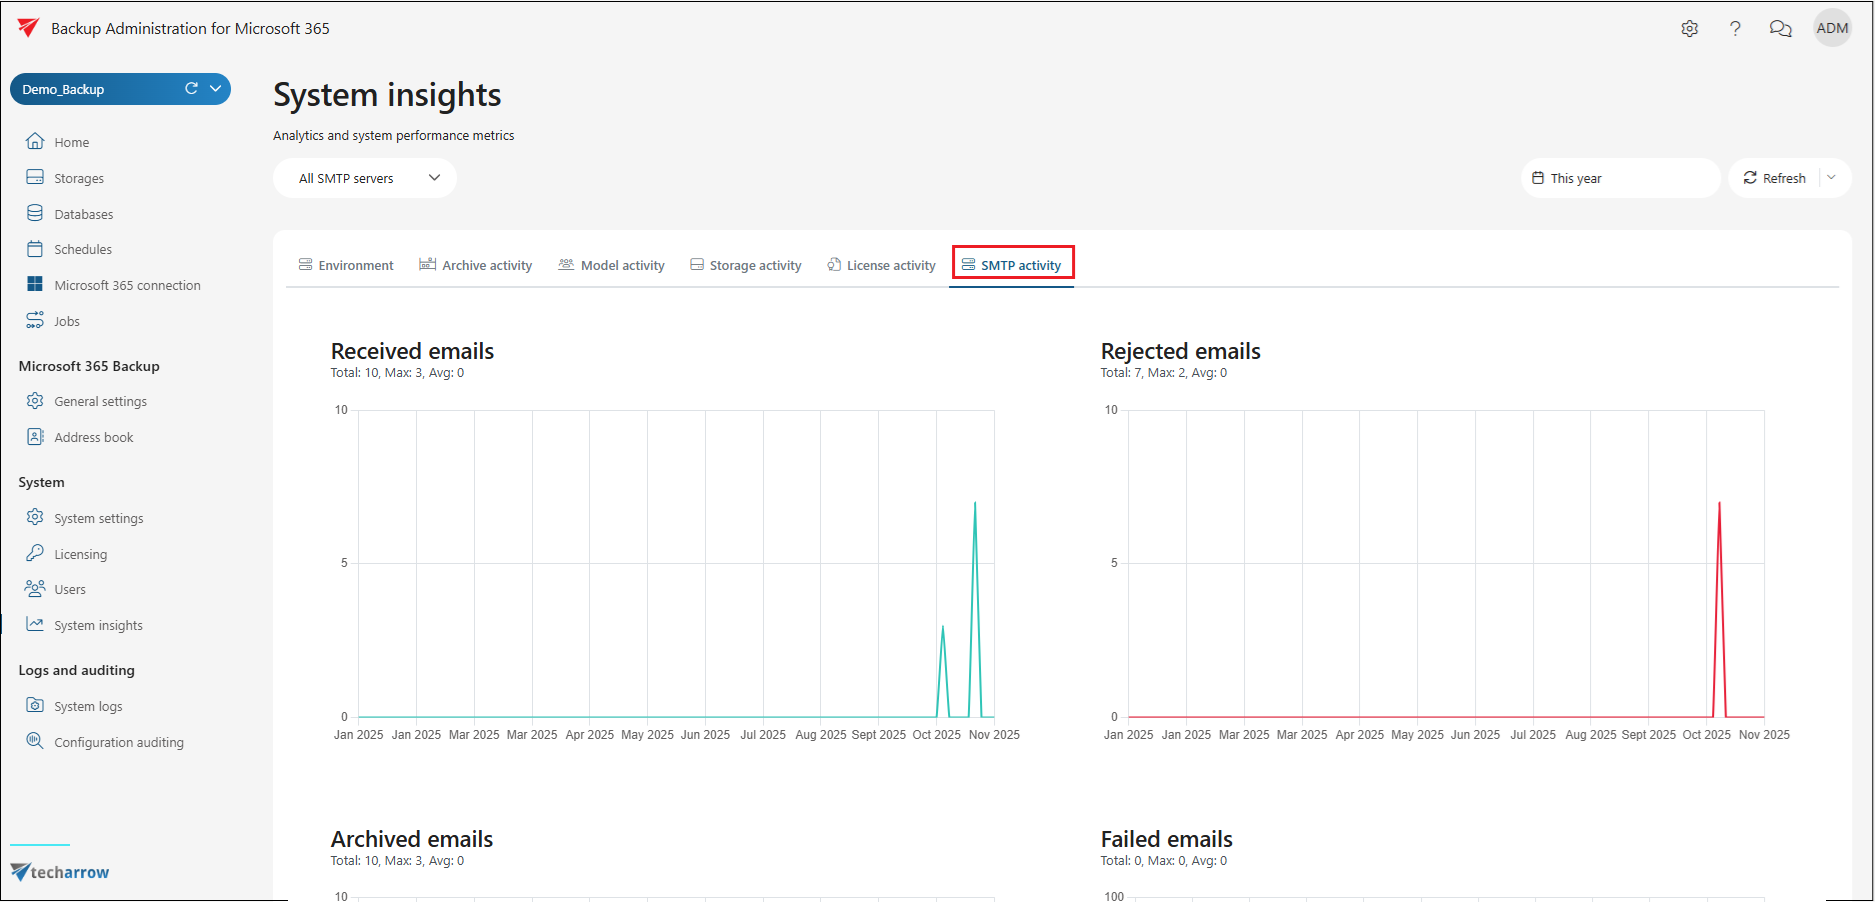Open the Address book page
Image resolution: width=1875 pixels, height=902 pixels.
[x=93, y=437]
